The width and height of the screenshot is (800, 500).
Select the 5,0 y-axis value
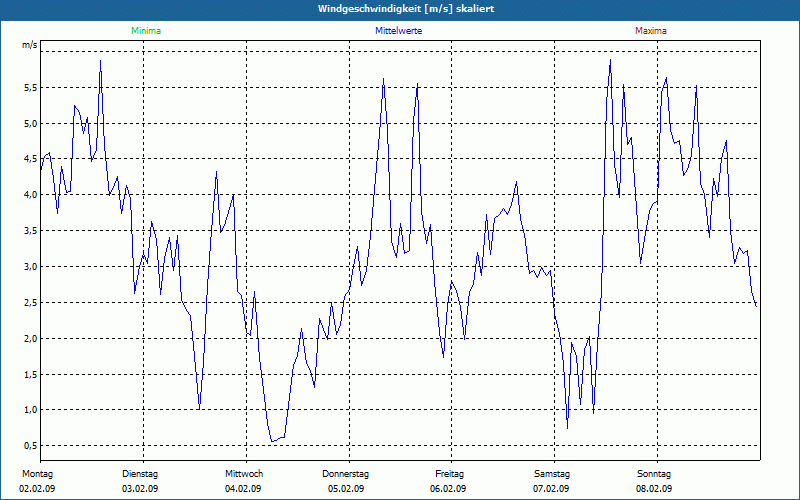coord(30,123)
